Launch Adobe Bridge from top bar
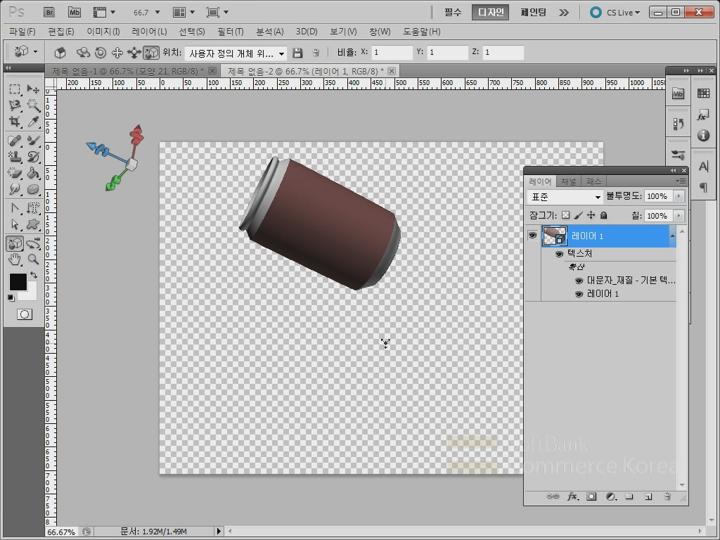The image size is (720, 540). (49, 12)
